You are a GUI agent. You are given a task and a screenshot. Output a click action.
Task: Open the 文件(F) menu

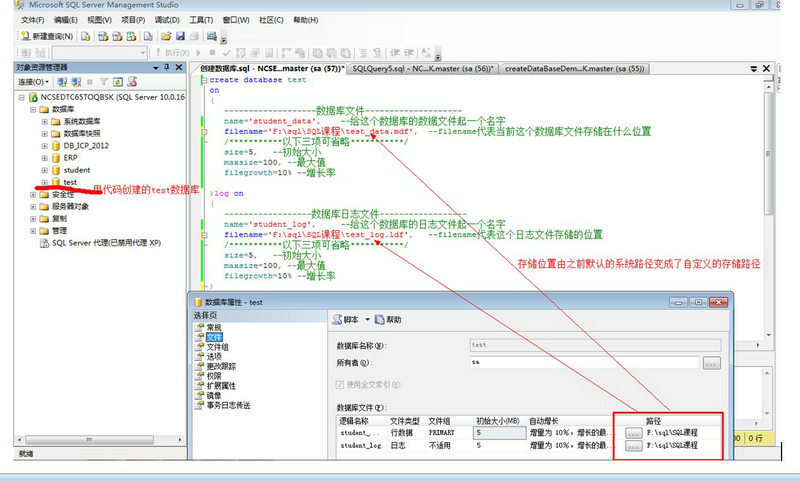click(33, 20)
